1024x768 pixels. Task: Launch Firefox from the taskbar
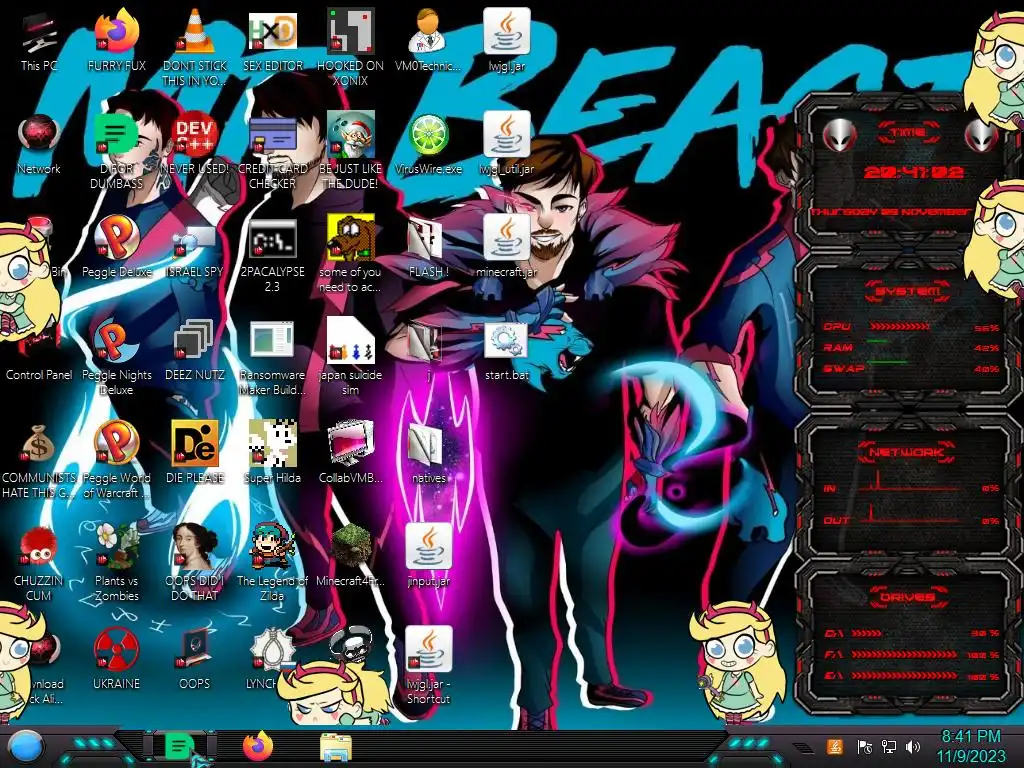point(258,747)
